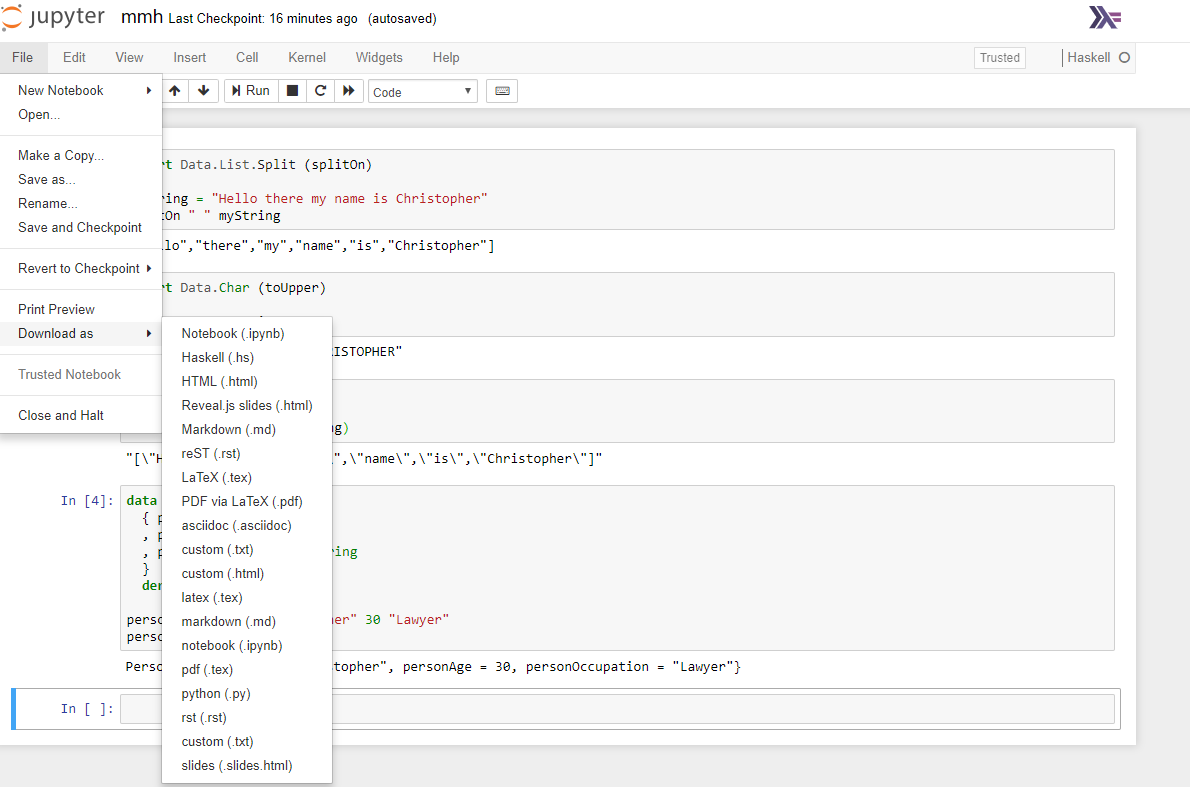The image size is (1190, 787).
Task: Move the cell up with the arrow icon
Action: click(175, 91)
